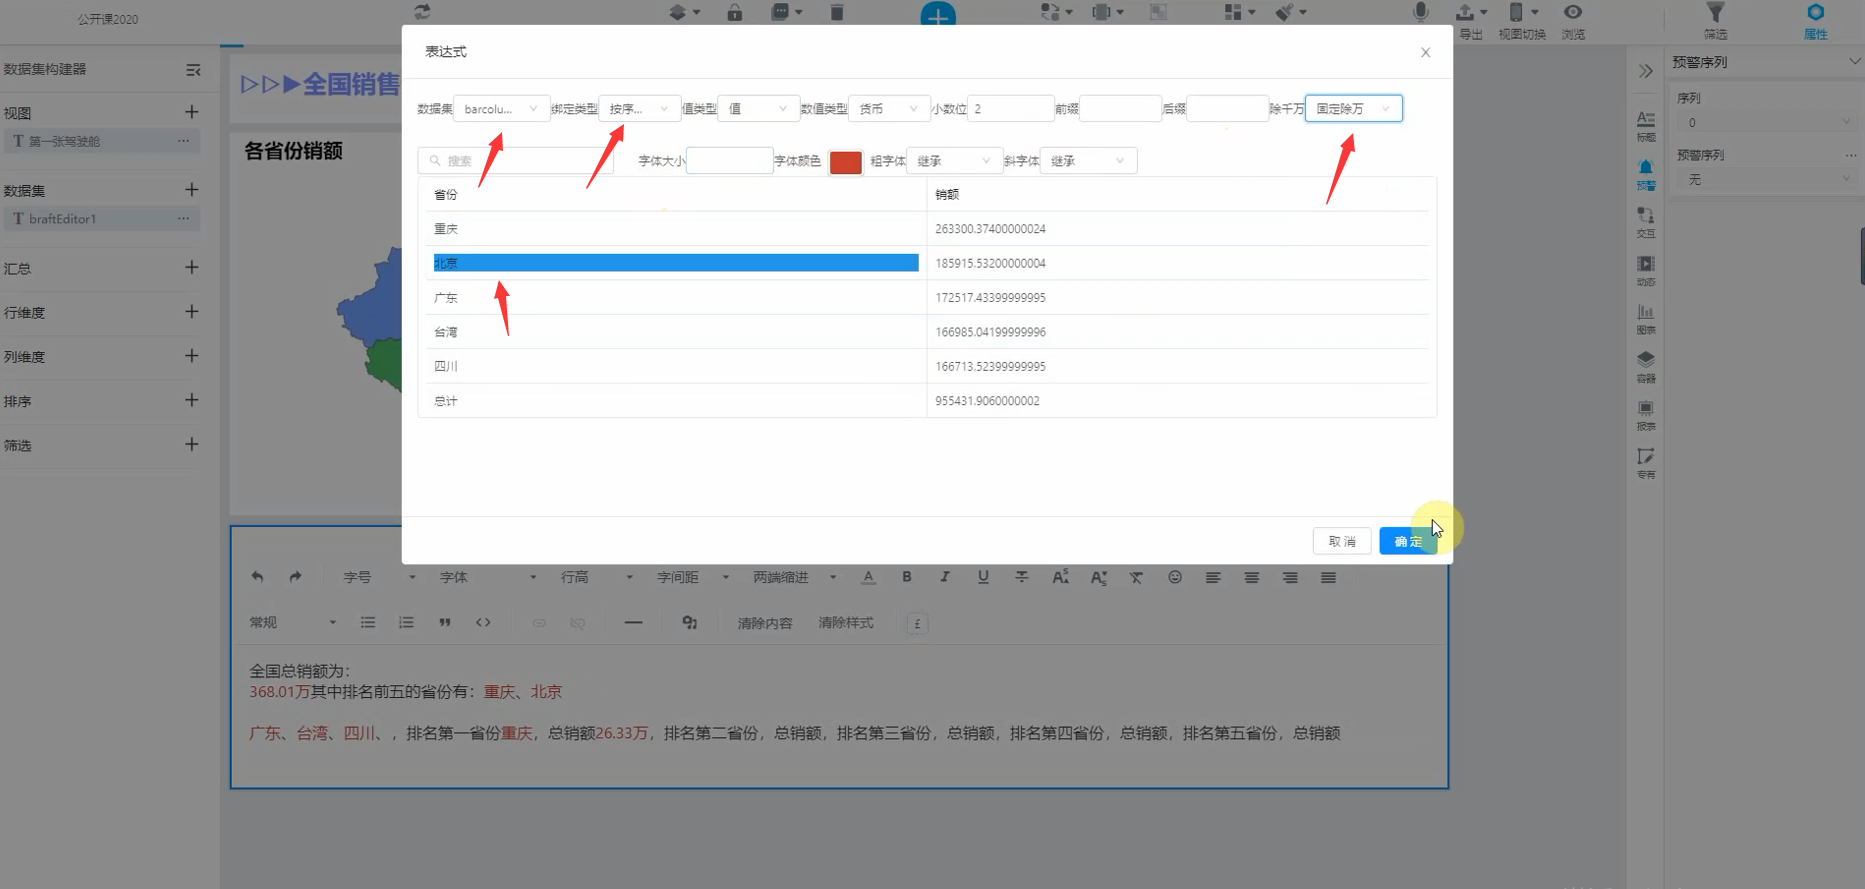Open the 交互 interaction side tab
The width and height of the screenshot is (1865, 889).
(1646, 222)
